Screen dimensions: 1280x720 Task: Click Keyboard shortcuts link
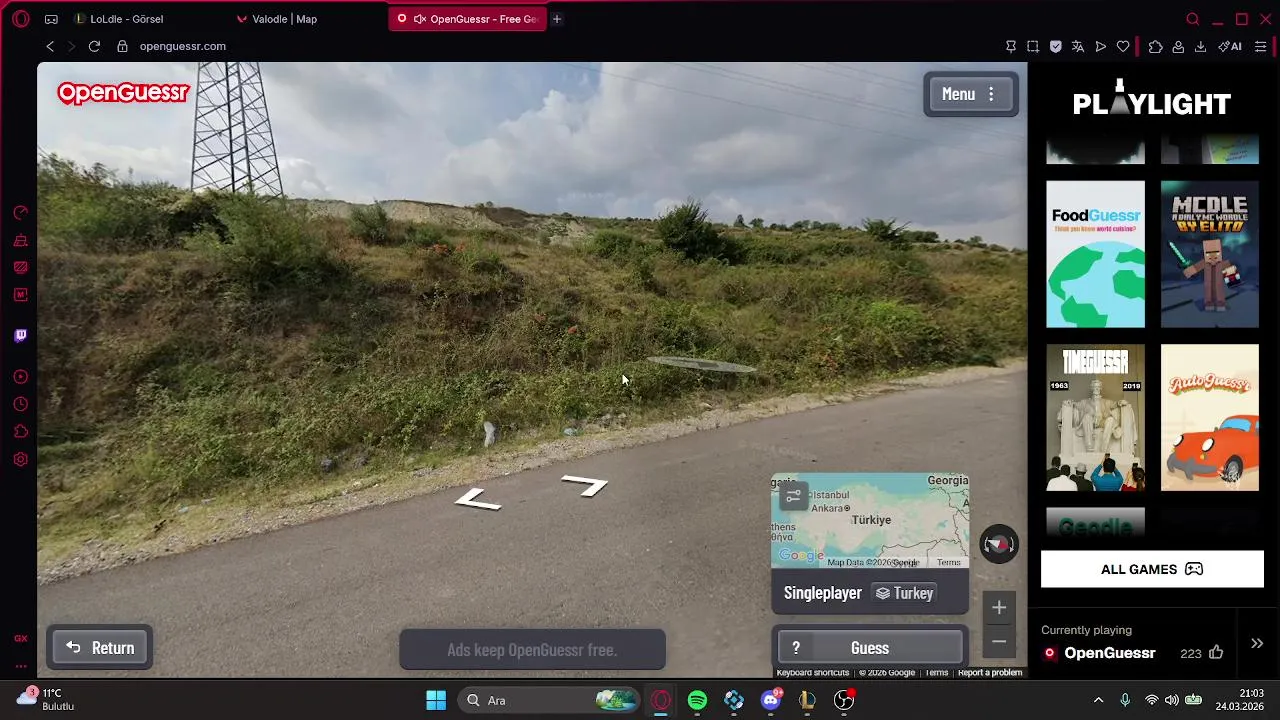click(x=812, y=673)
